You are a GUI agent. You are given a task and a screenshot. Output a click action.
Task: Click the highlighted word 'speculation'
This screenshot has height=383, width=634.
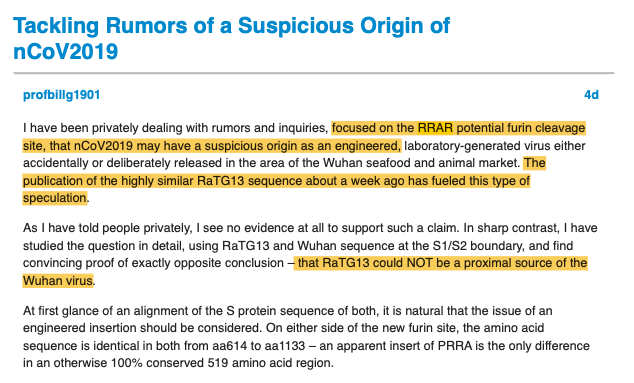pyautogui.click(x=55, y=198)
